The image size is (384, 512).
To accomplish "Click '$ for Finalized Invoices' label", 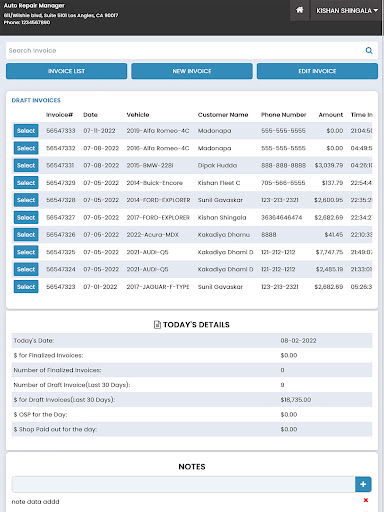I will 48,355.
